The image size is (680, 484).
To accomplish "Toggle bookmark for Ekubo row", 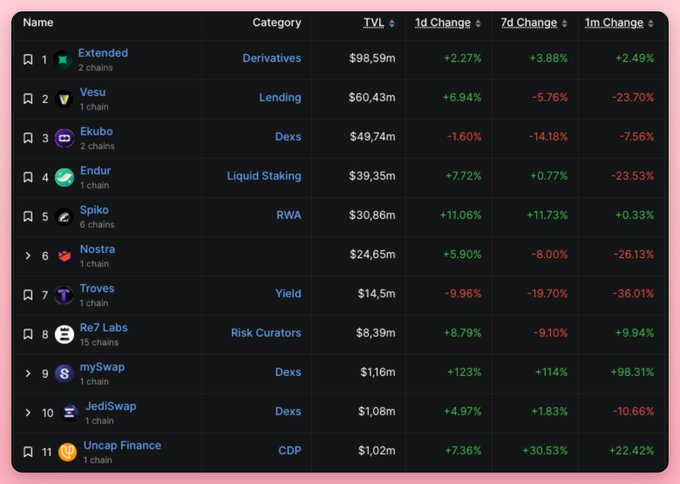I will 28,138.
